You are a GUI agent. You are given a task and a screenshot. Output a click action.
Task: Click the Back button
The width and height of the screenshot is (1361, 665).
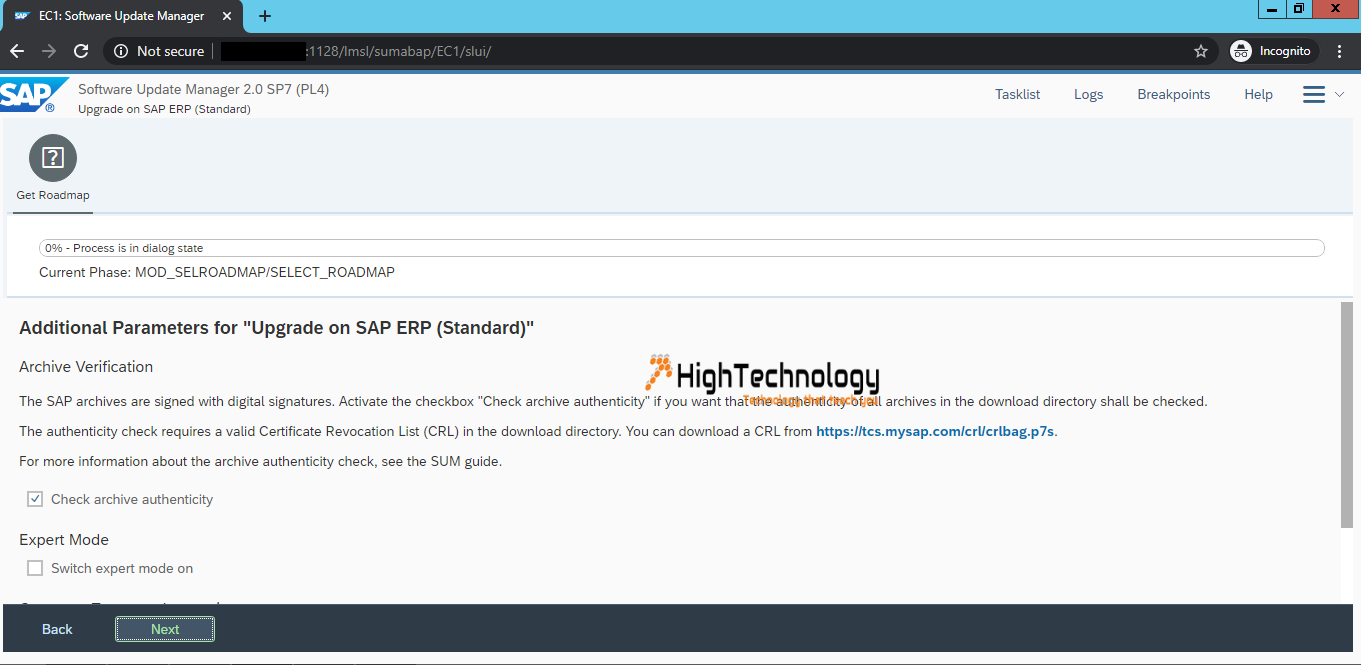coord(57,629)
